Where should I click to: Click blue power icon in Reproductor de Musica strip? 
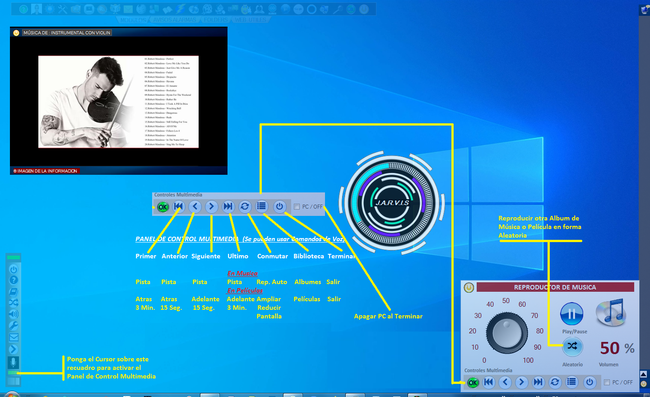[589, 382]
